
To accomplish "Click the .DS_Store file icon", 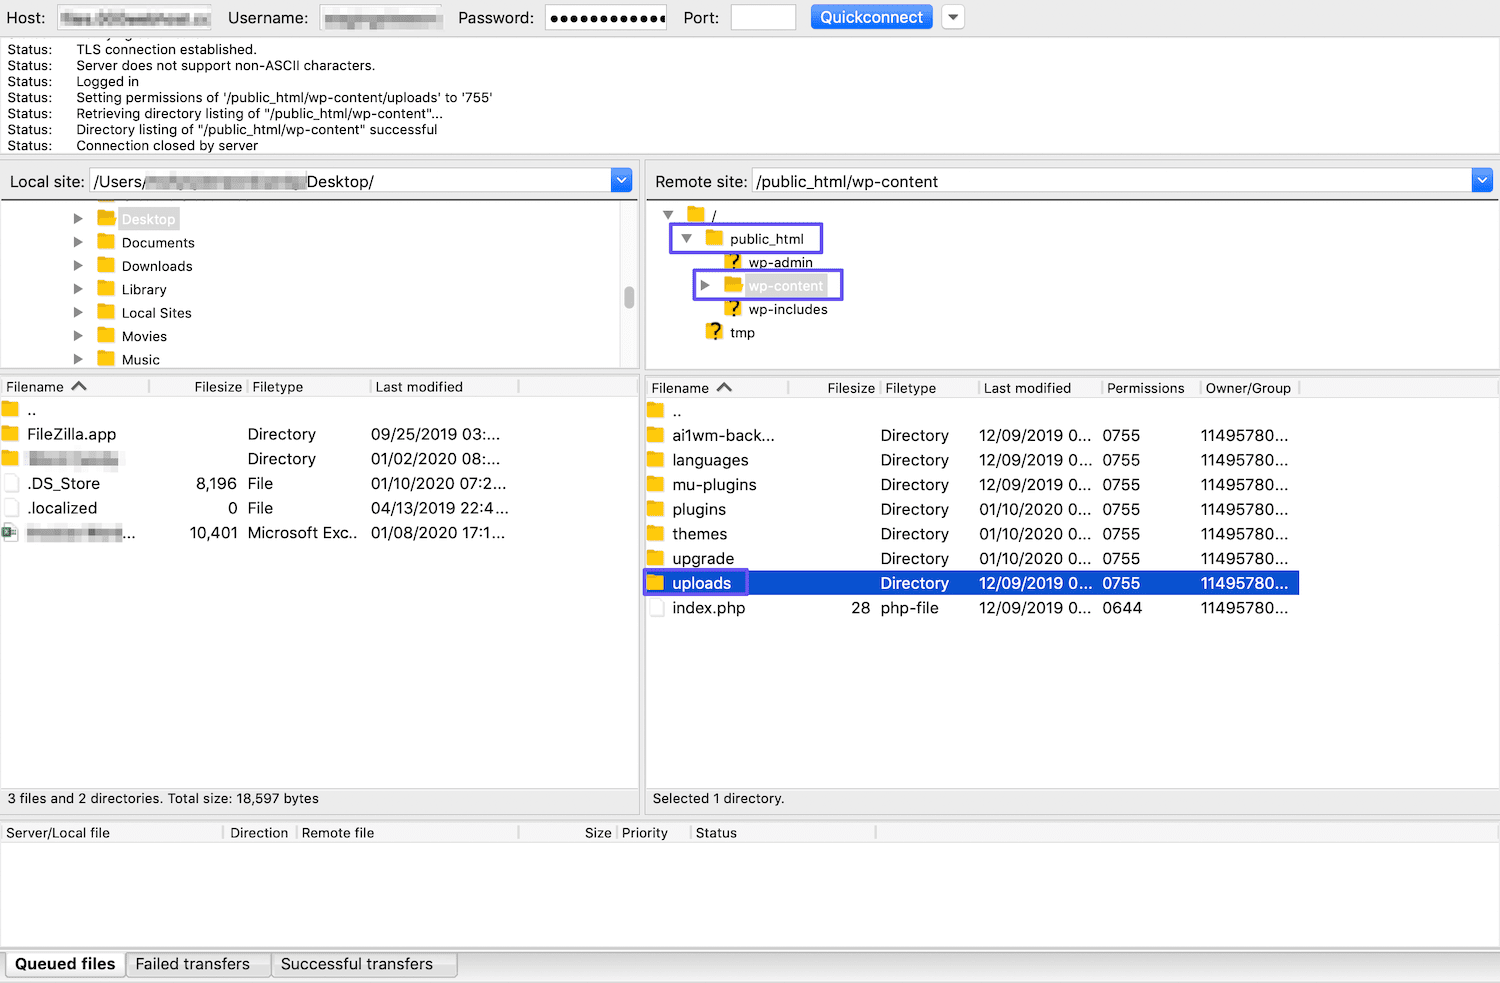I will 11,483.
